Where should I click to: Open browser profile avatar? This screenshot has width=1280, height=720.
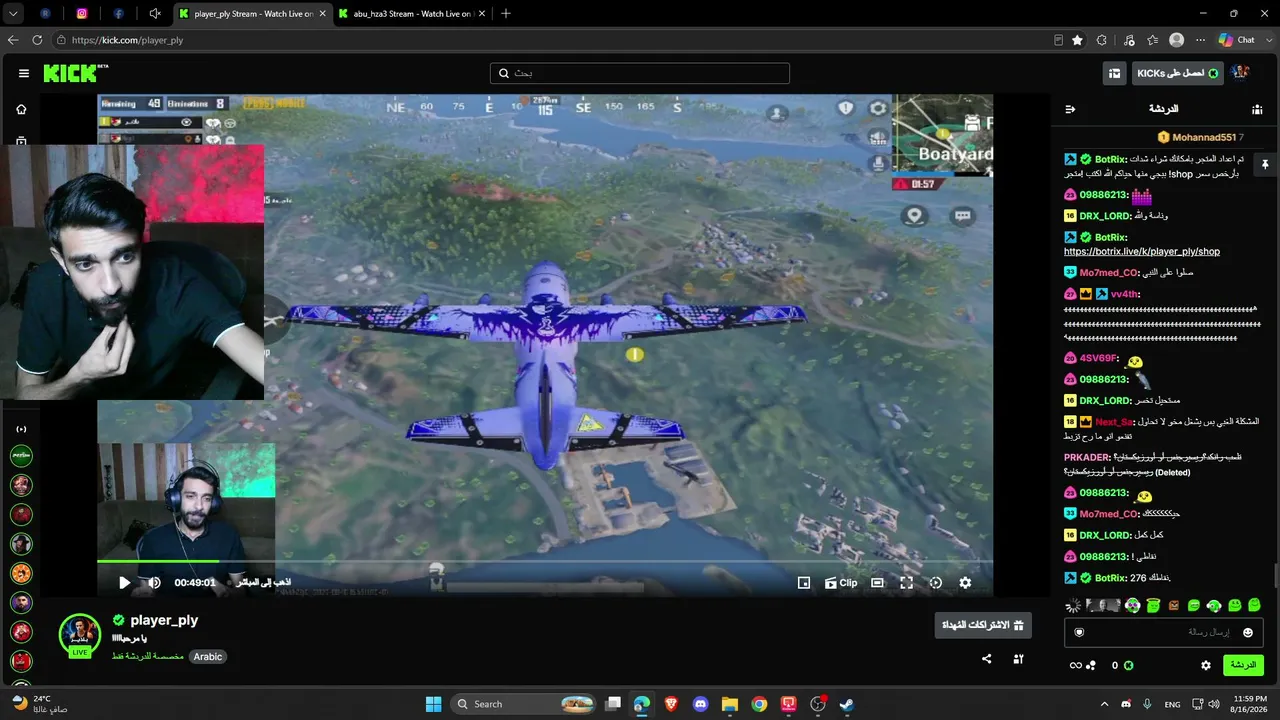click(1177, 40)
